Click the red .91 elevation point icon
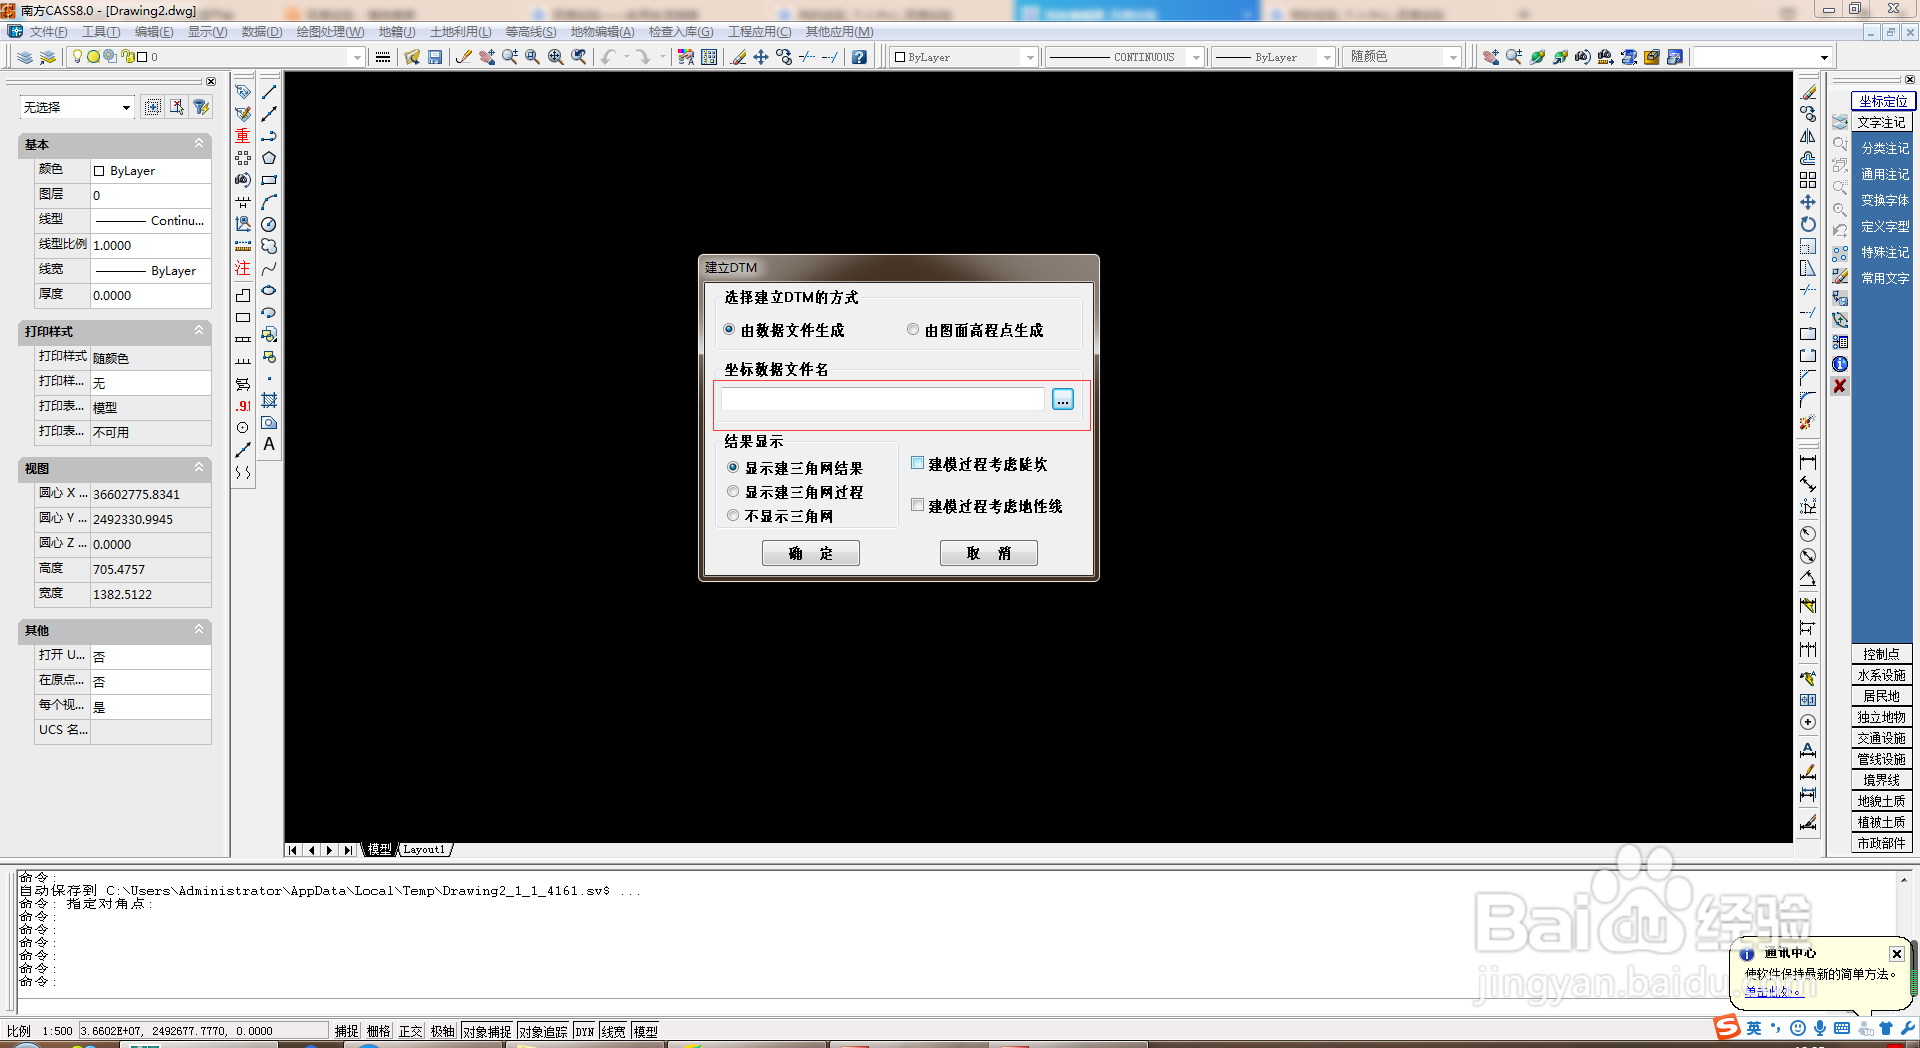The image size is (1920, 1048). pyautogui.click(x=243, y=406)
